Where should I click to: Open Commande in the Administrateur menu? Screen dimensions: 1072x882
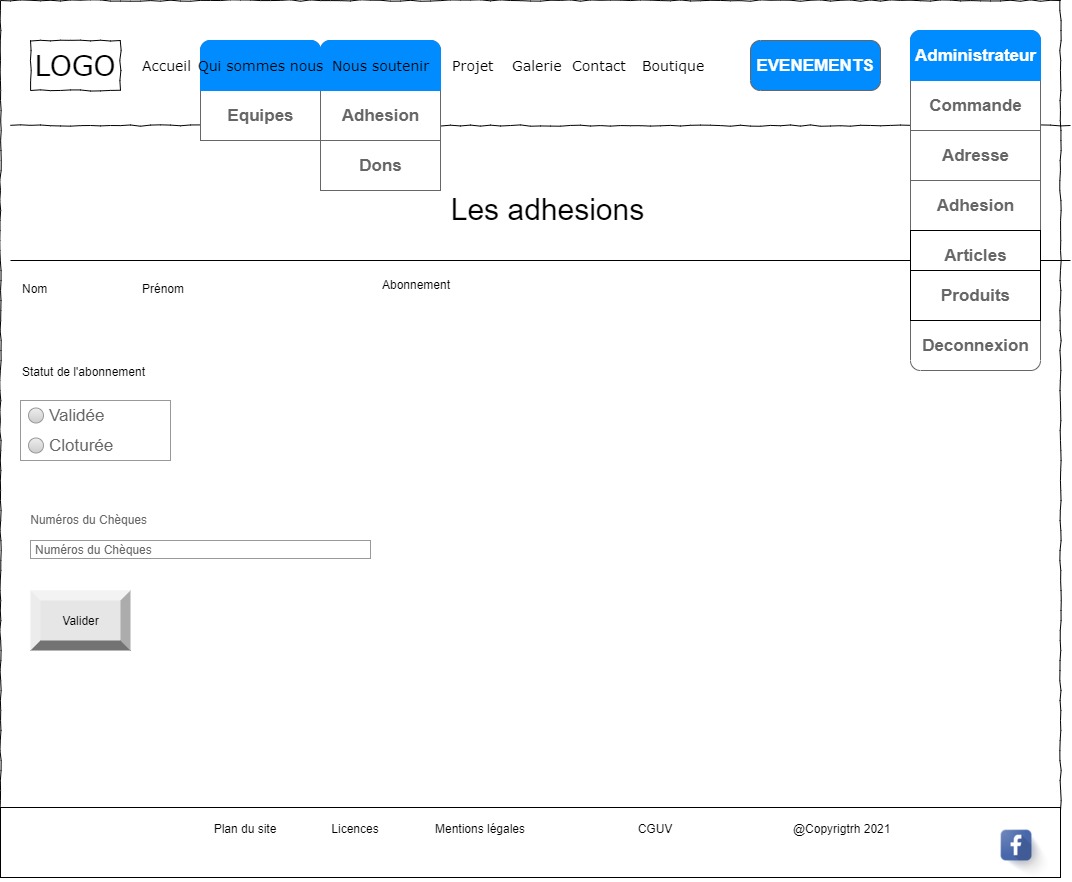(x=975, y=106)
